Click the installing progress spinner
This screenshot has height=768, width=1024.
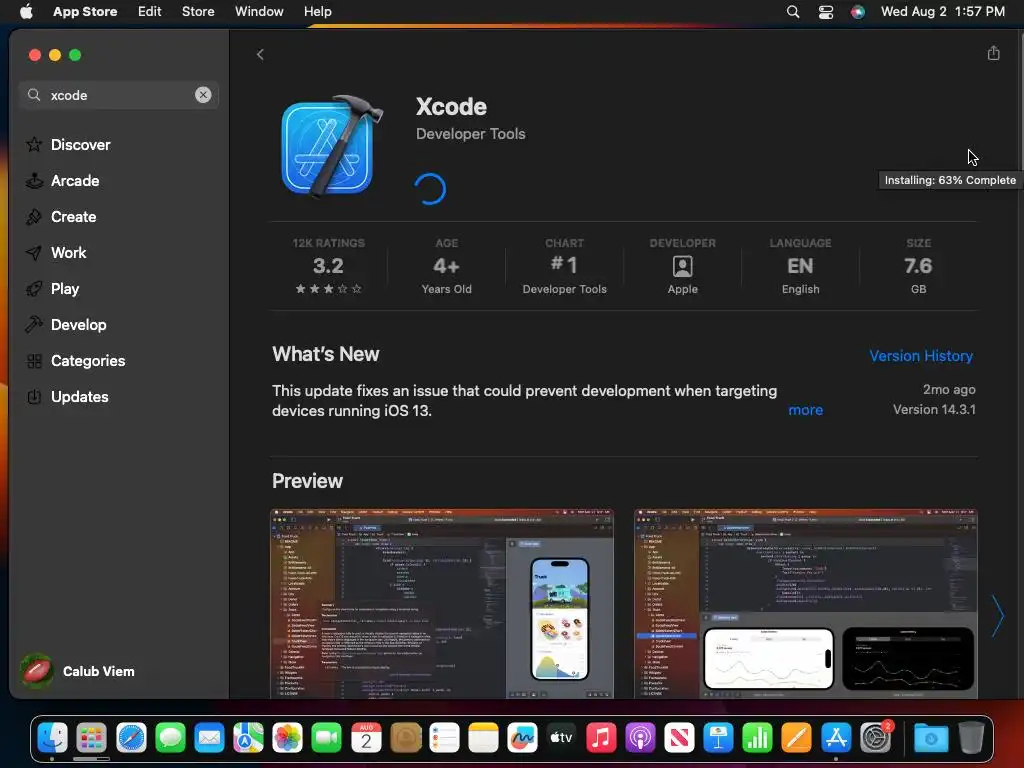tap(430, 189)
